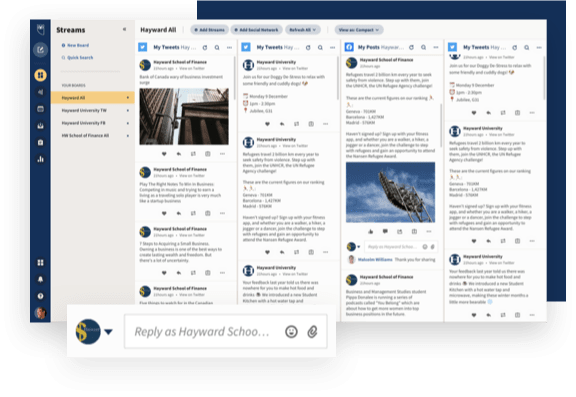Open more options for My Posts stream
576x397 pixels.
pyautogui.click(x=436, y=47)
